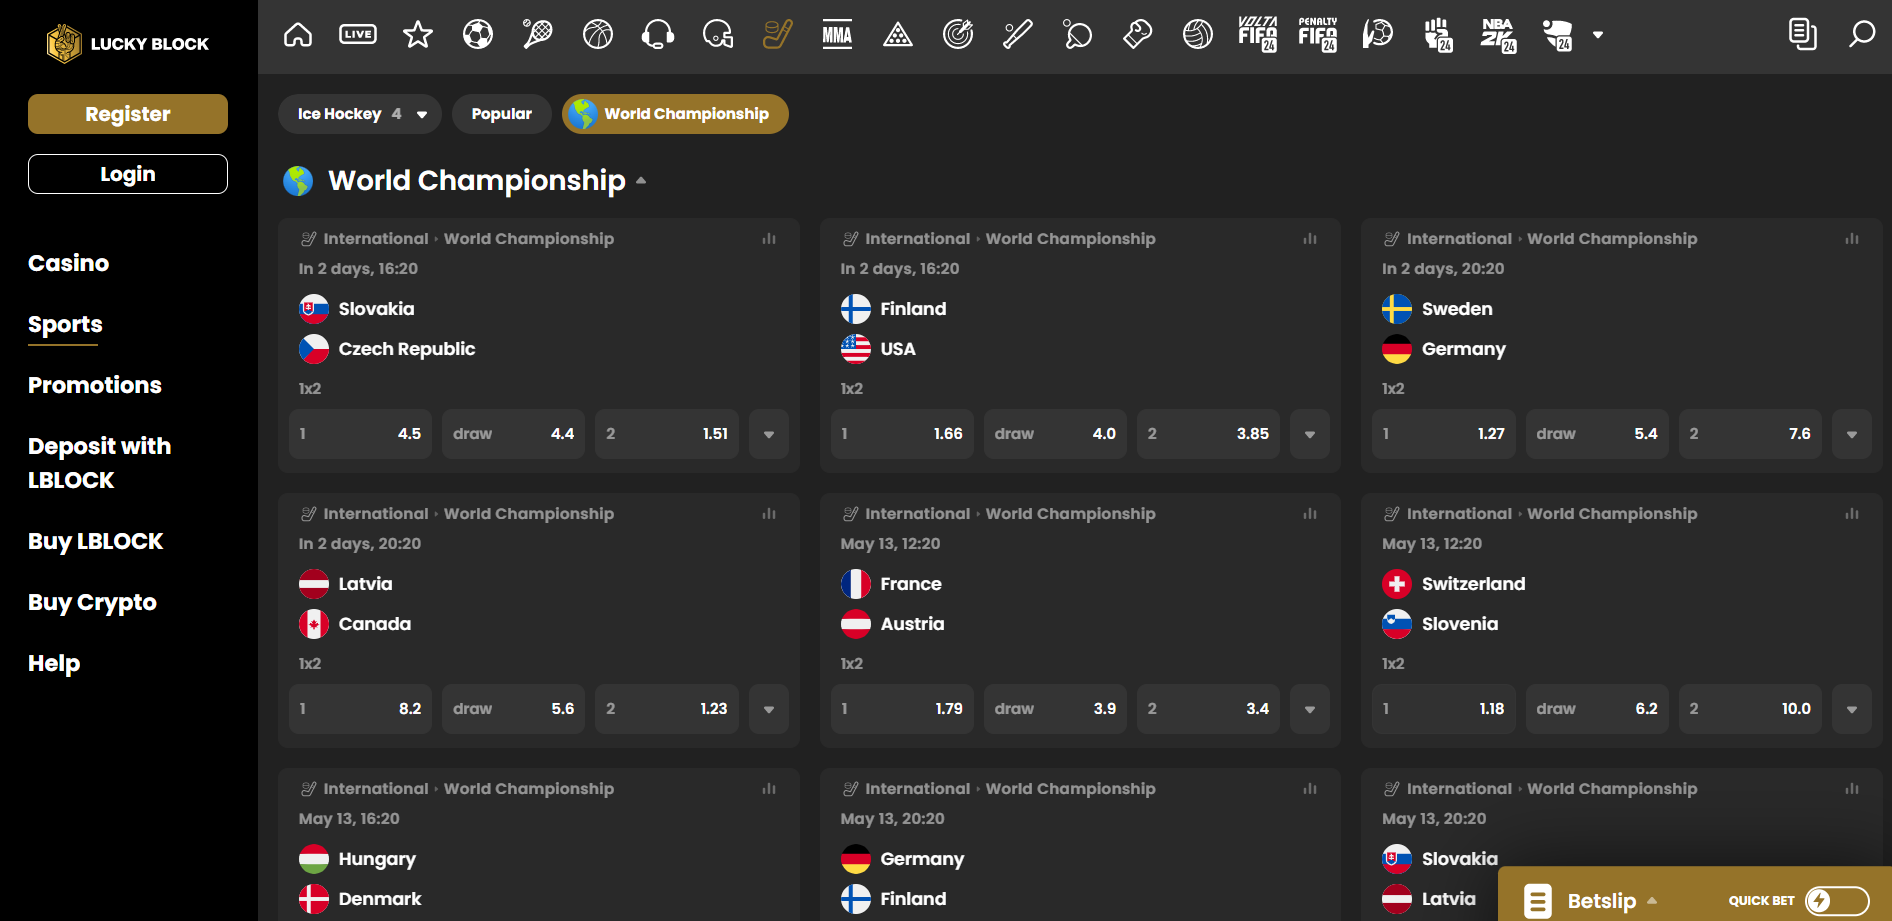Bet on France win at 1.79
This screenshot has height=921, width=1892.
click(902, 709)
